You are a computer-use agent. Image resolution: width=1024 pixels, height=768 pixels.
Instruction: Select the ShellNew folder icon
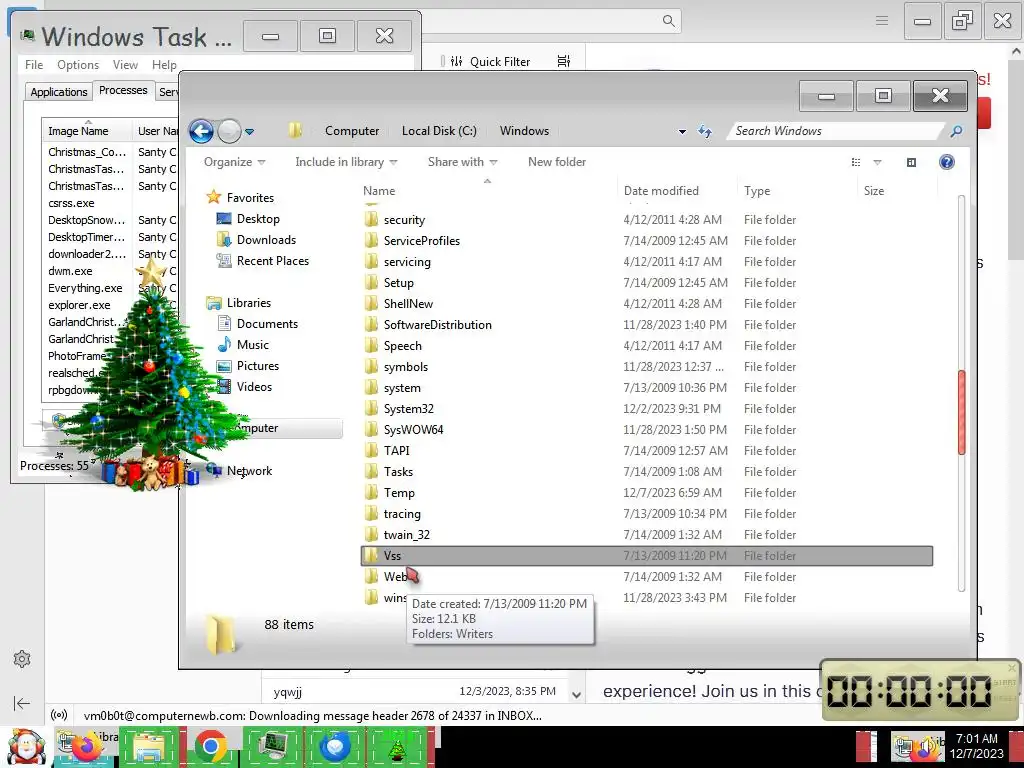371,304
